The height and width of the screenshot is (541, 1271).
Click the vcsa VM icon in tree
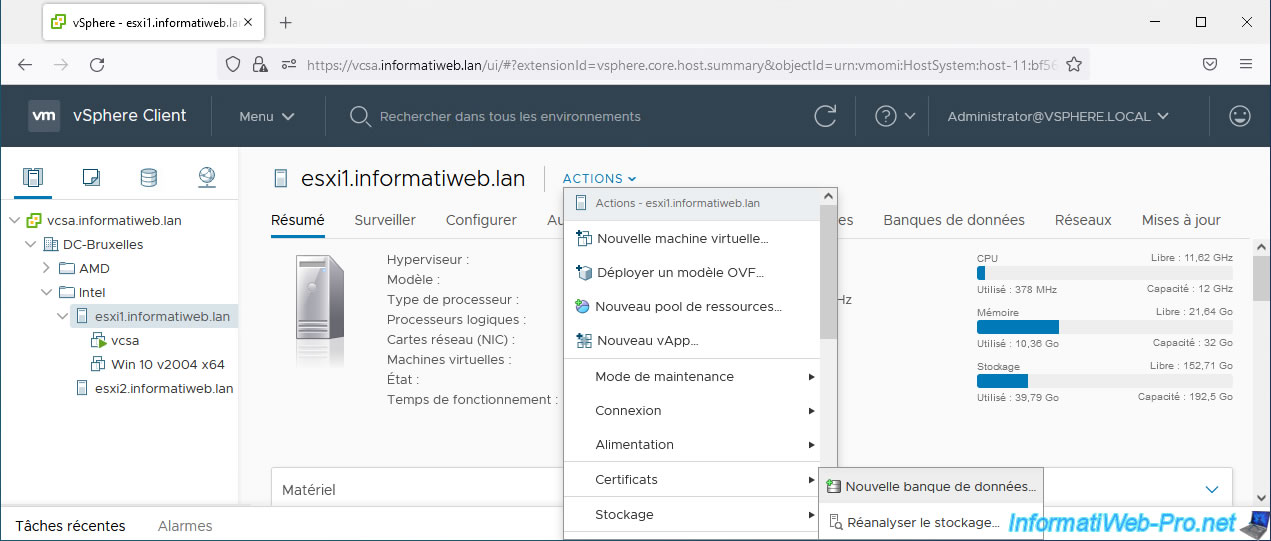coord(99,341)
